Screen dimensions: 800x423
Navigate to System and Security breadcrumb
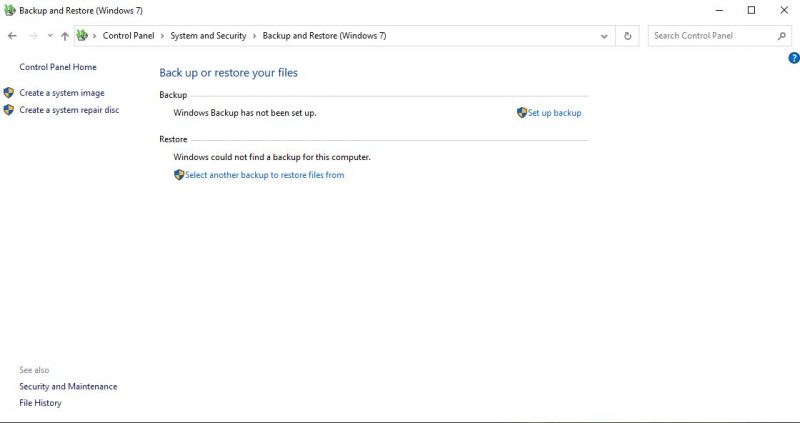pyautogui.click(x=208, y=36)
